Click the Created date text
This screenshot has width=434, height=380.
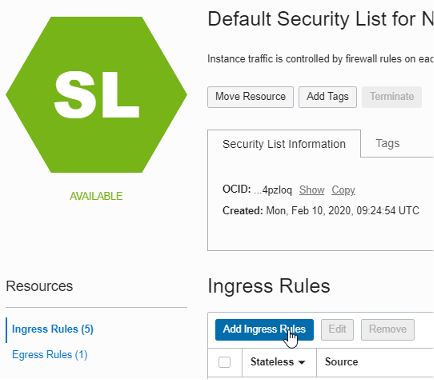[321, 211]
